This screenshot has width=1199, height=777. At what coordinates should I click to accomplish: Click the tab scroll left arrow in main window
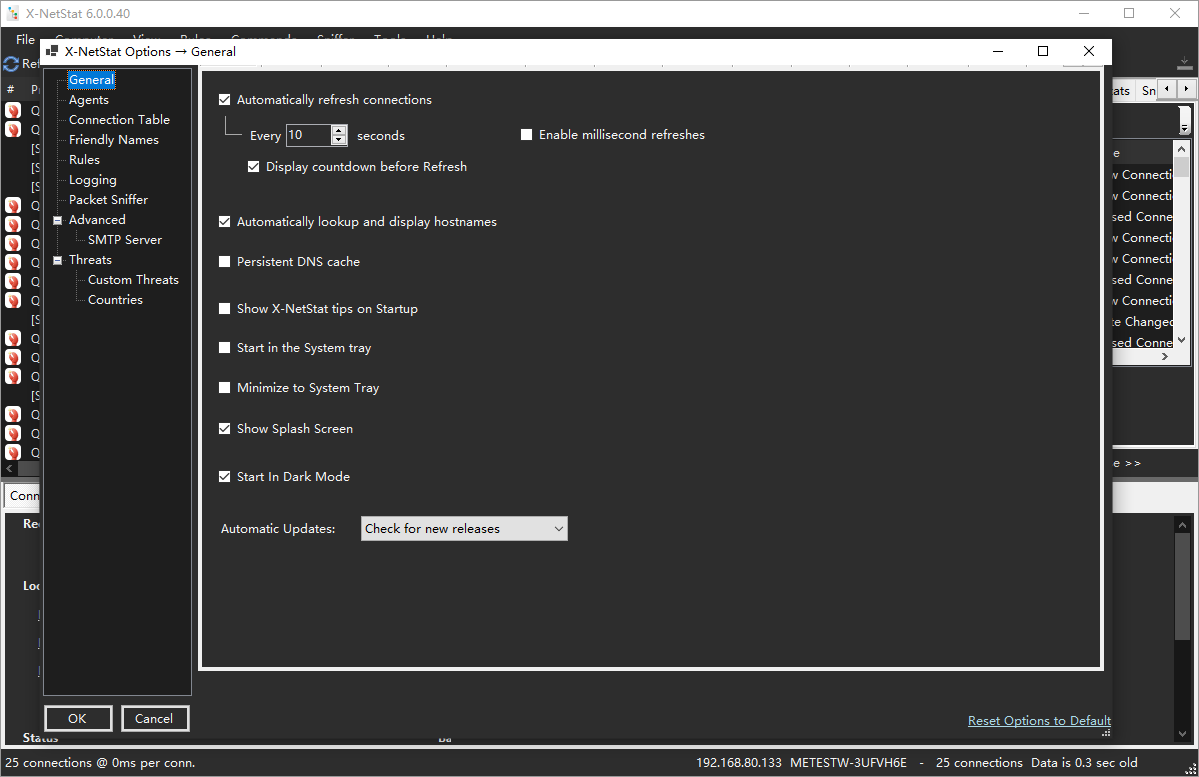tap(1167, 89)
